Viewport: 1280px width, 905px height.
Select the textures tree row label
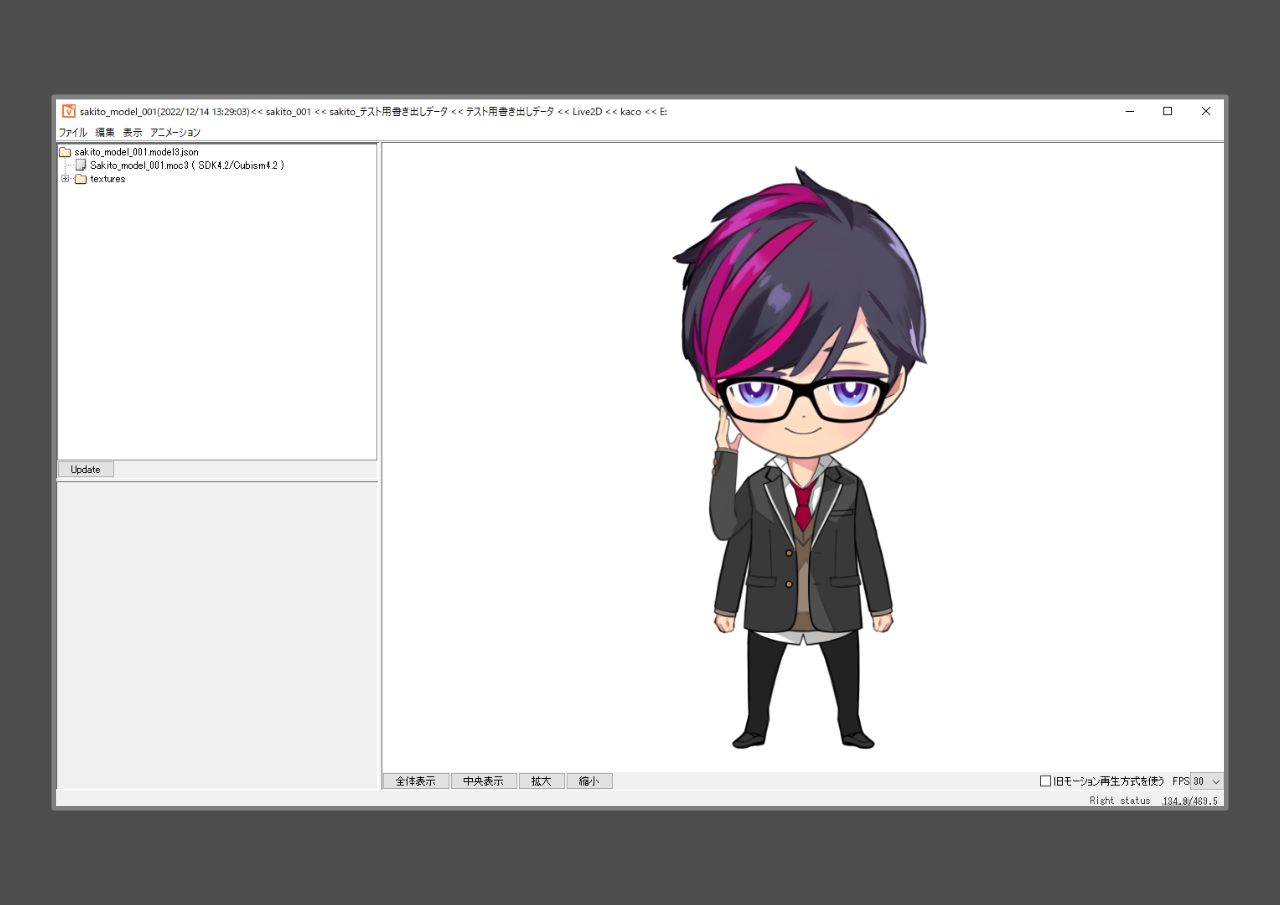[x=108, y=179]
